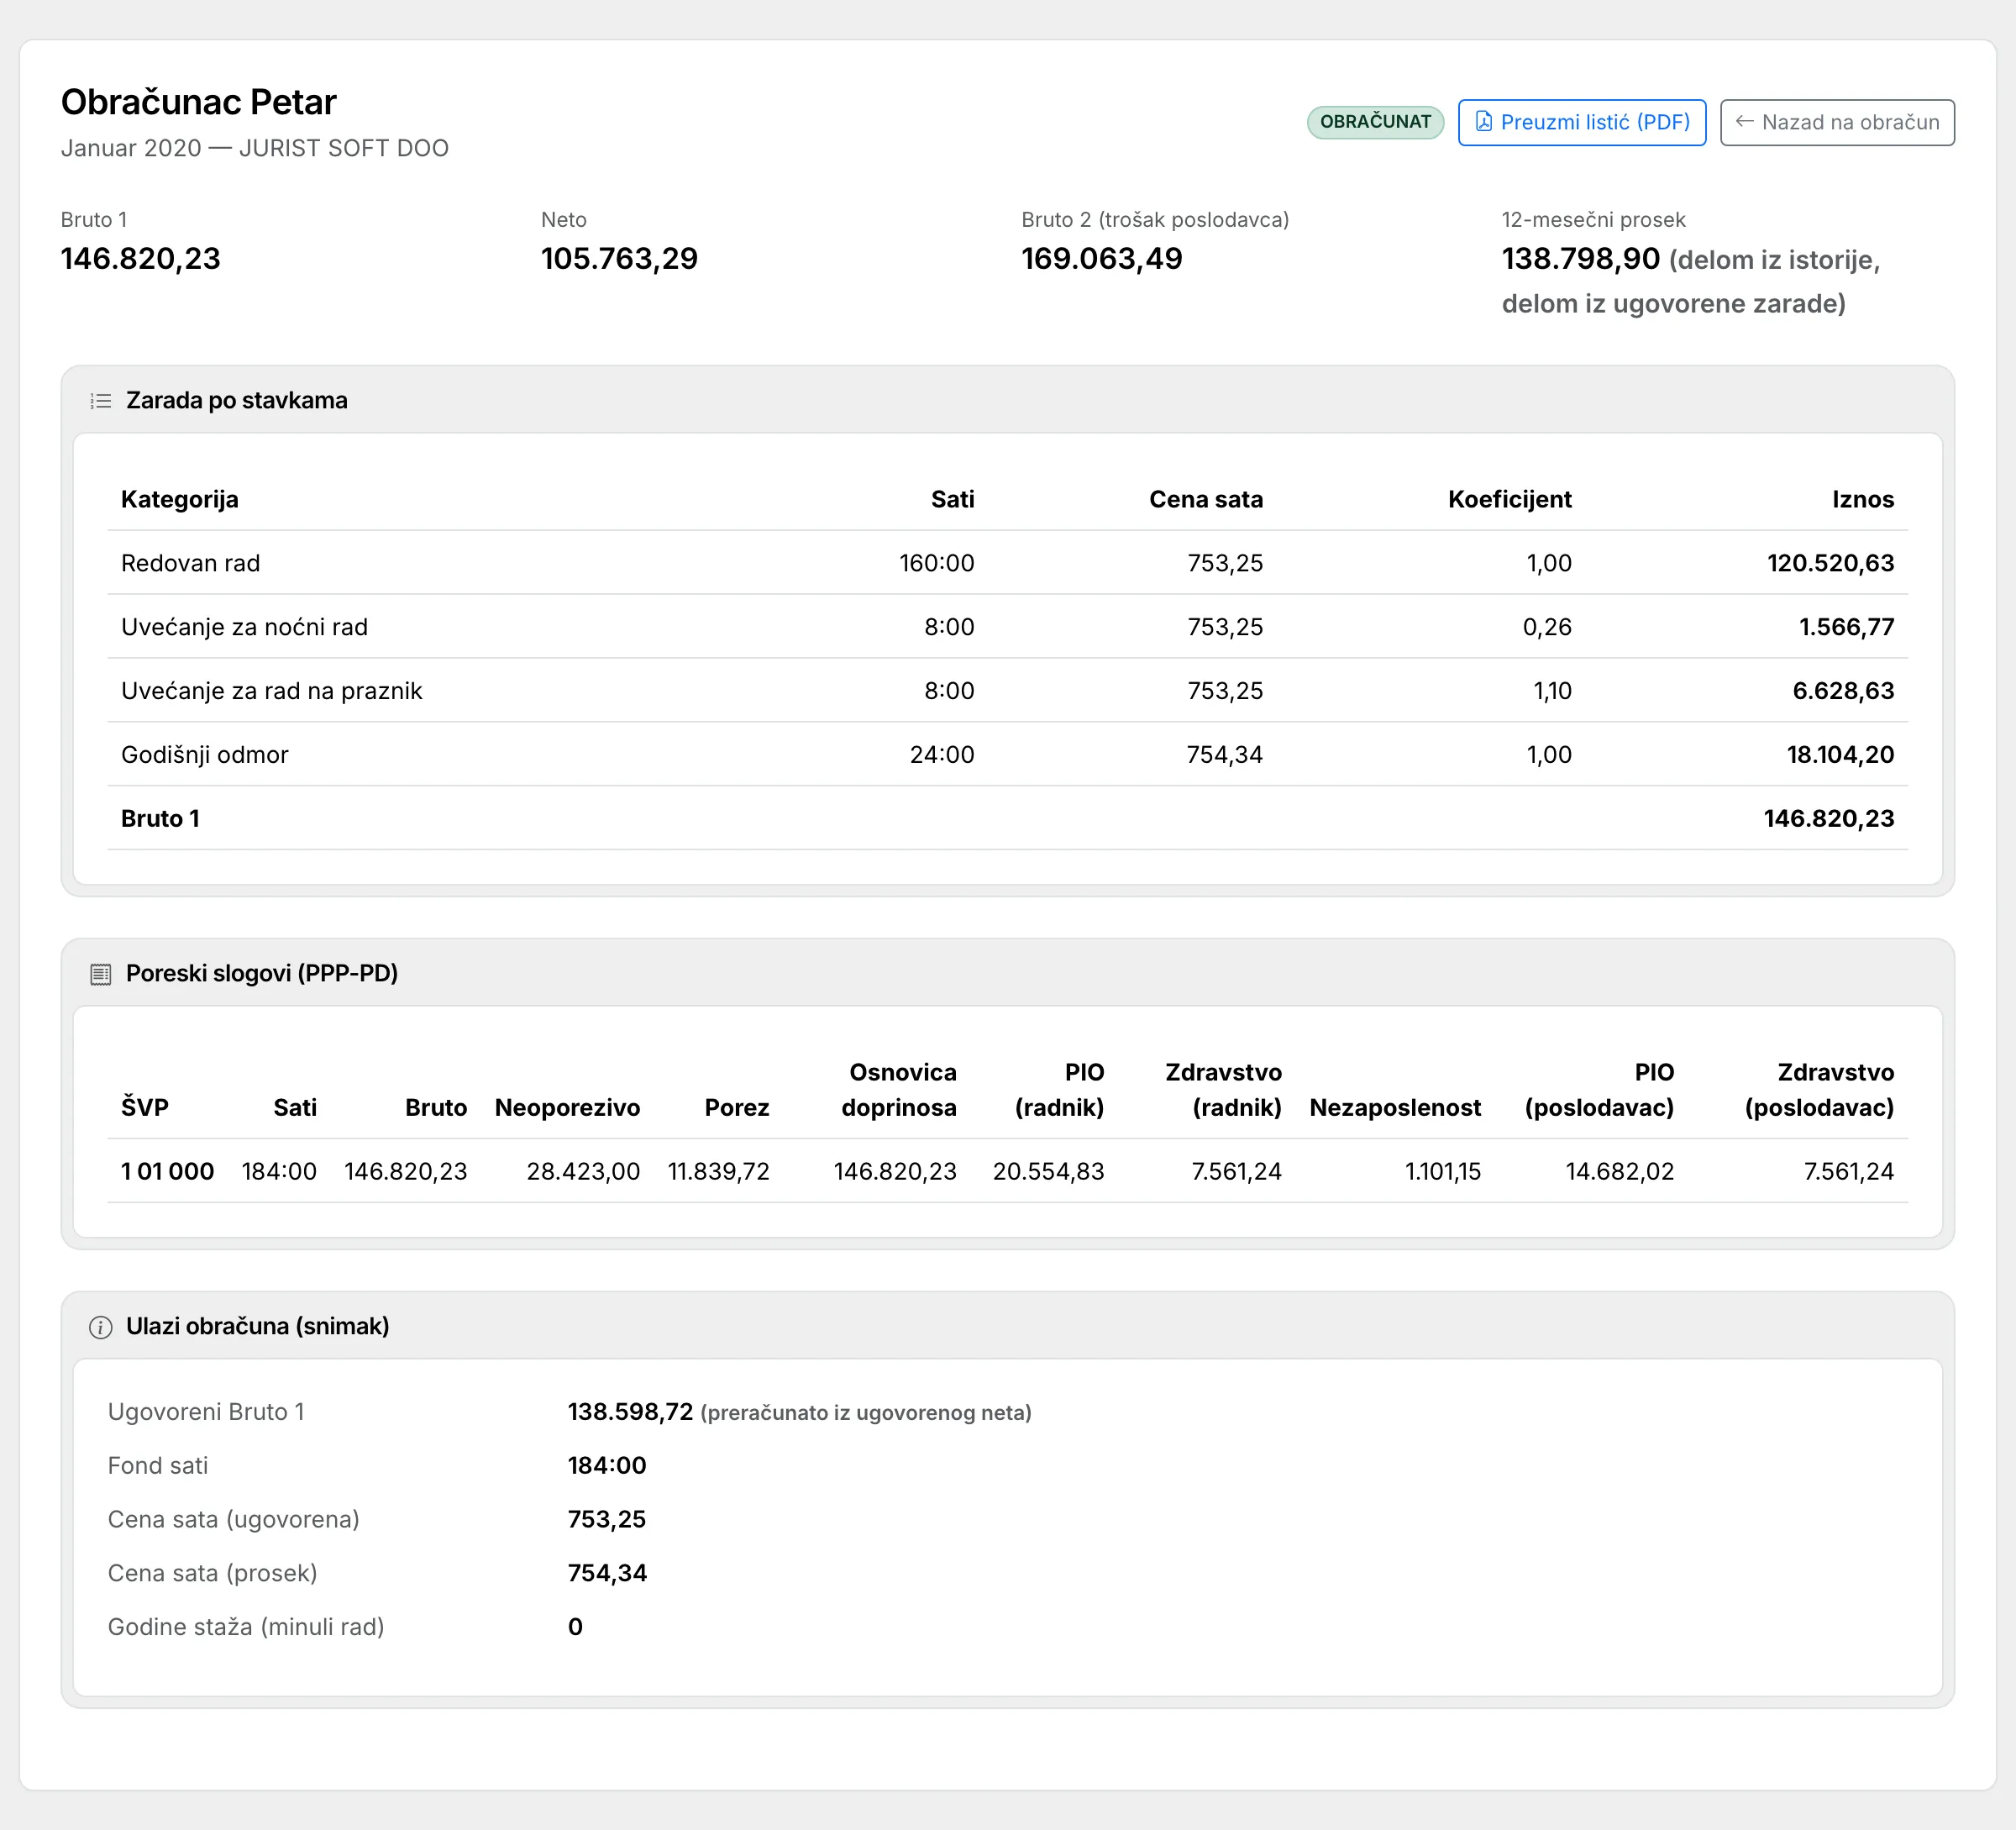This screenshot has height=1830, width=2016.
Task: Click the Osnovica doprinosa column header
Action: 899,1090
